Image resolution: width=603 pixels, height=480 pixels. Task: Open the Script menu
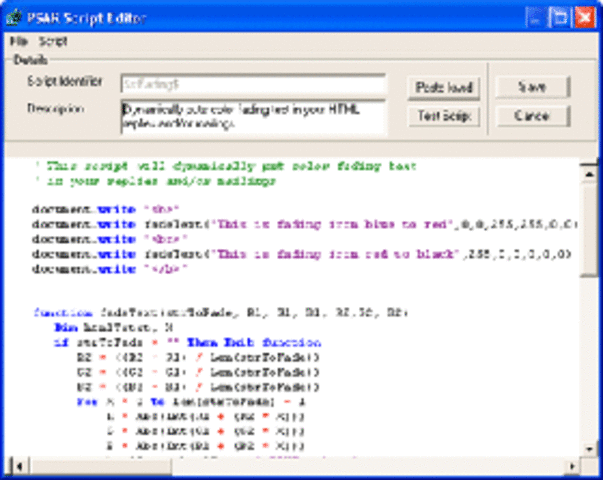click(x=53, y=41)
